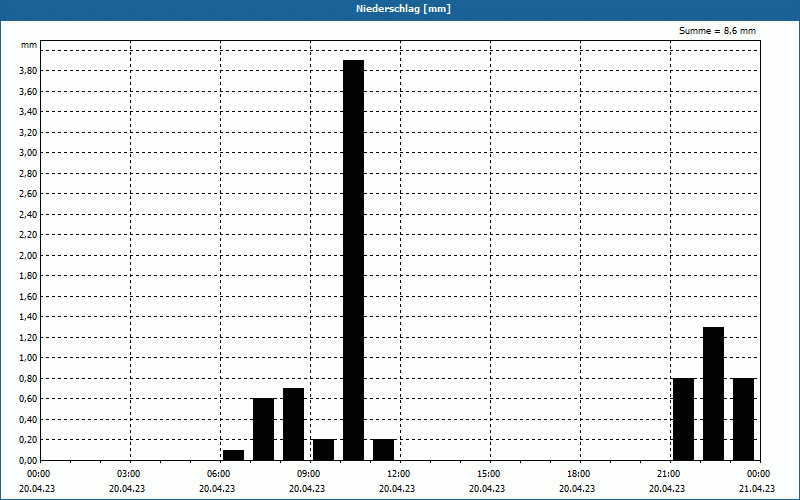Select the small 0,10 bar just after 06:00
The width and height of the screenshot is (800, 500).
point(234,455)
